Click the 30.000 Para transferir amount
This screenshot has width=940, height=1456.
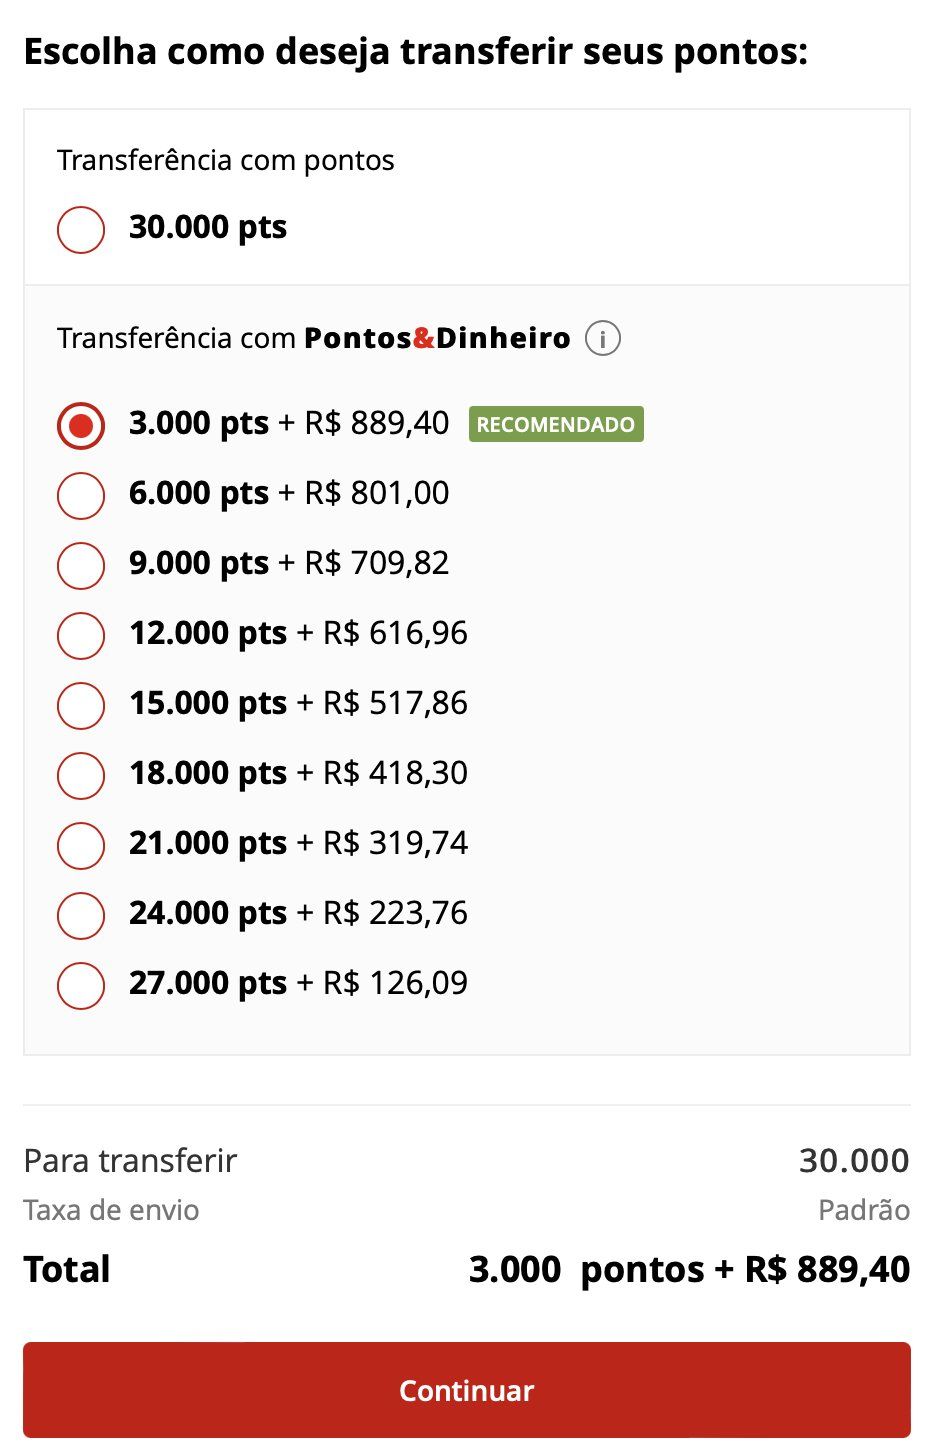(854, 1160)
